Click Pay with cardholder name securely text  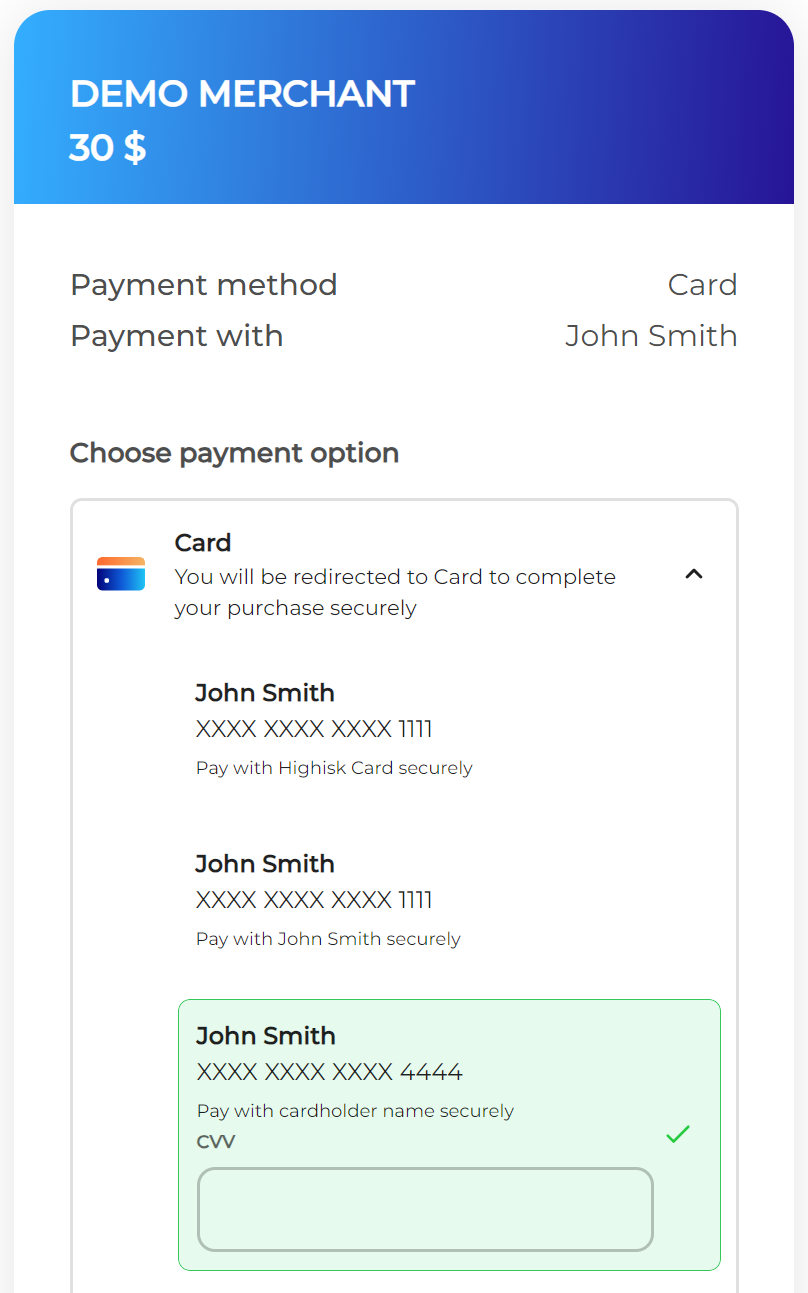click(x=355, y=1111)
